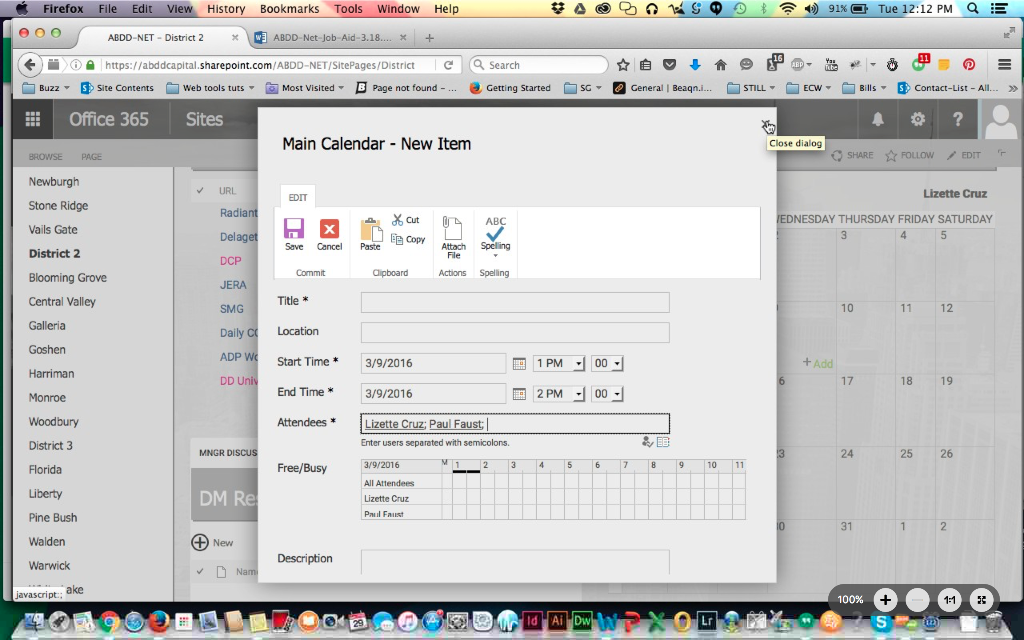Click the Cut scissors icon
Screen dimensions: 1024x640
click(x=398, y=220)
